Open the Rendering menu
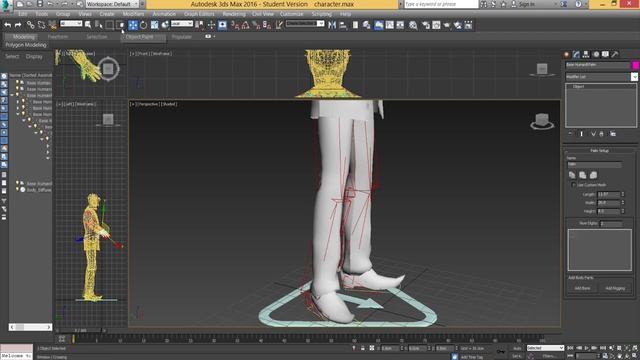640x360 pixels. coord(234,14)
